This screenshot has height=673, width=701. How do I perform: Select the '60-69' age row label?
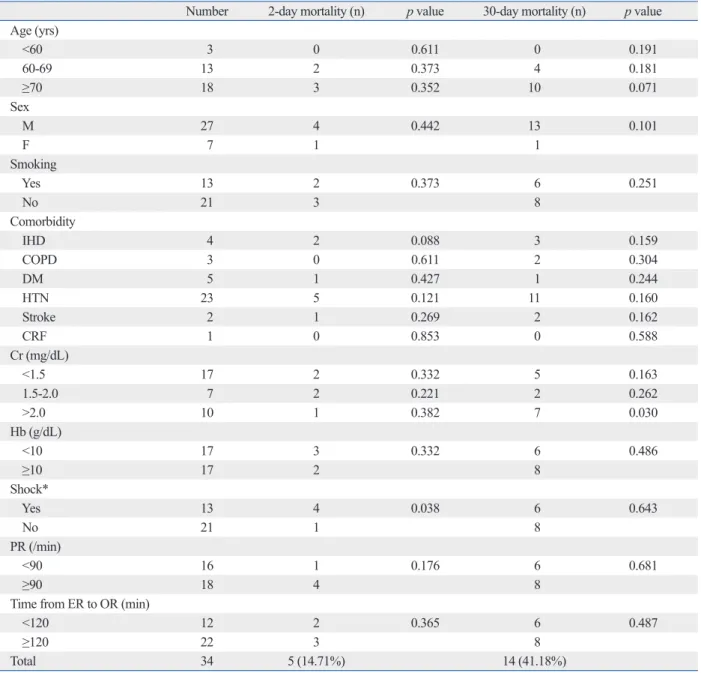tap(37, 68)
